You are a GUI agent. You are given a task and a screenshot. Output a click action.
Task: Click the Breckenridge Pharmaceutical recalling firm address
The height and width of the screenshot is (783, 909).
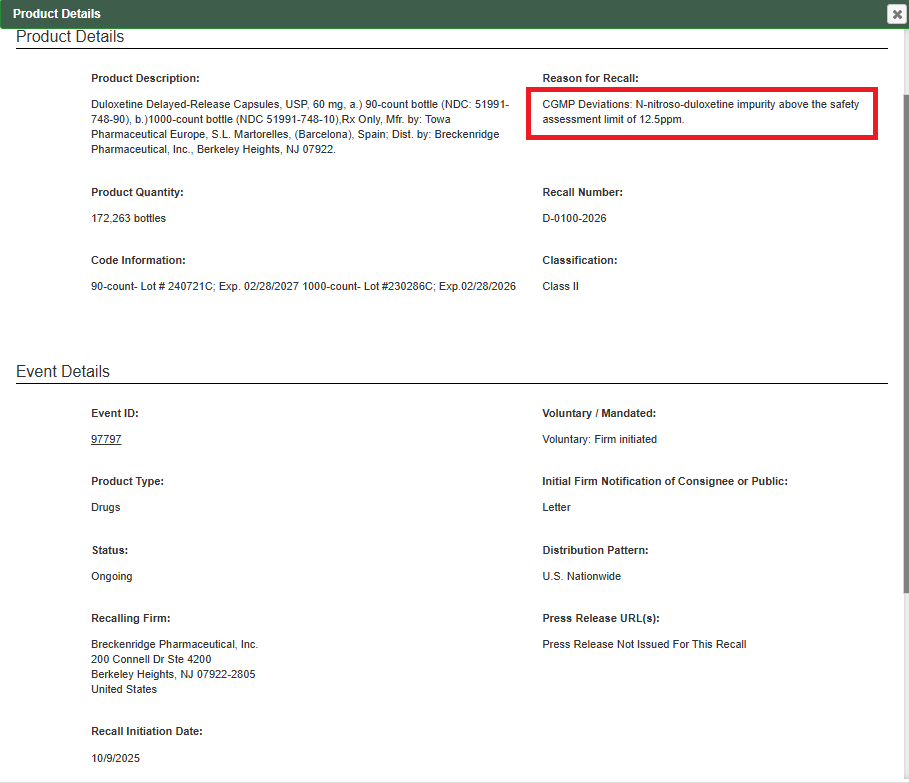(x=174, y=667)
